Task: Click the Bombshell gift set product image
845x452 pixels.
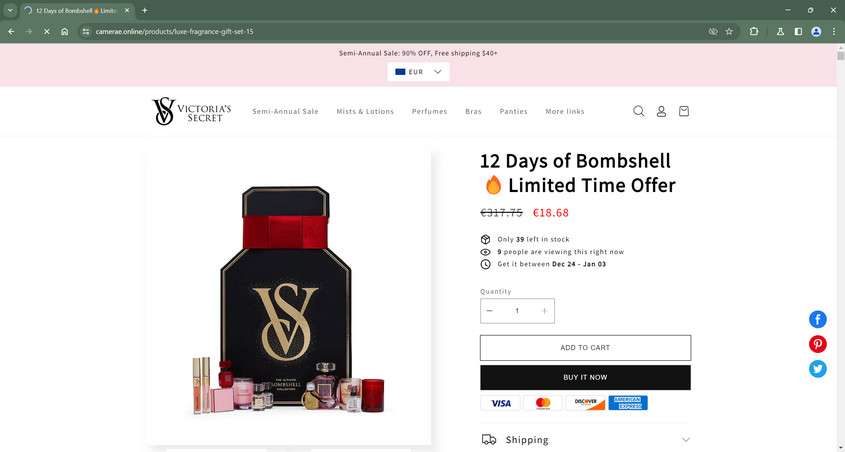Action: [288, 298]
